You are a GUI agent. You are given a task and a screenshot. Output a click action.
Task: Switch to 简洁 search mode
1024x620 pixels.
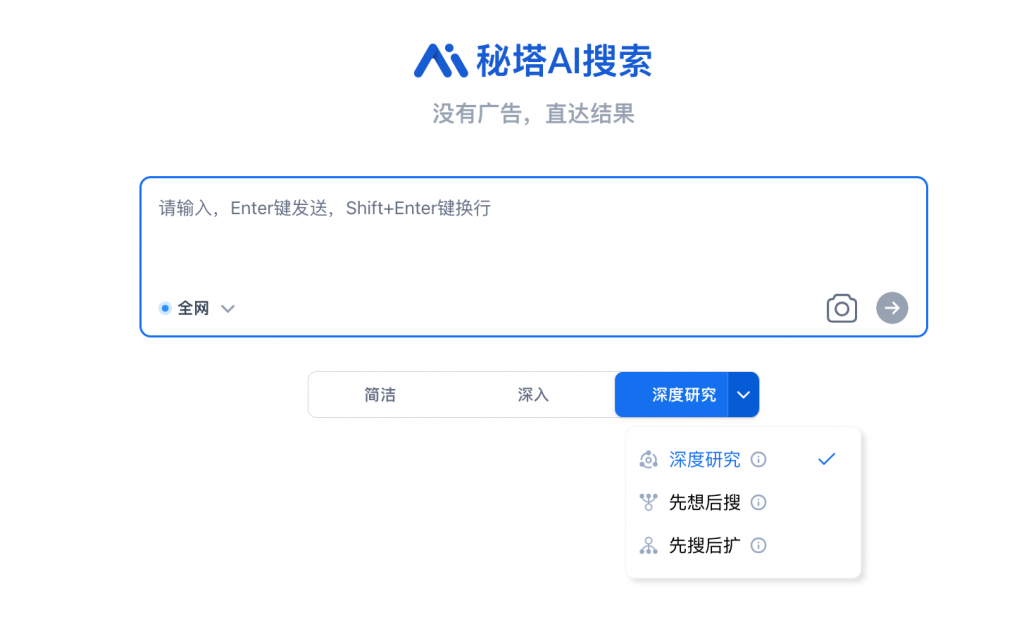point(380,395)
